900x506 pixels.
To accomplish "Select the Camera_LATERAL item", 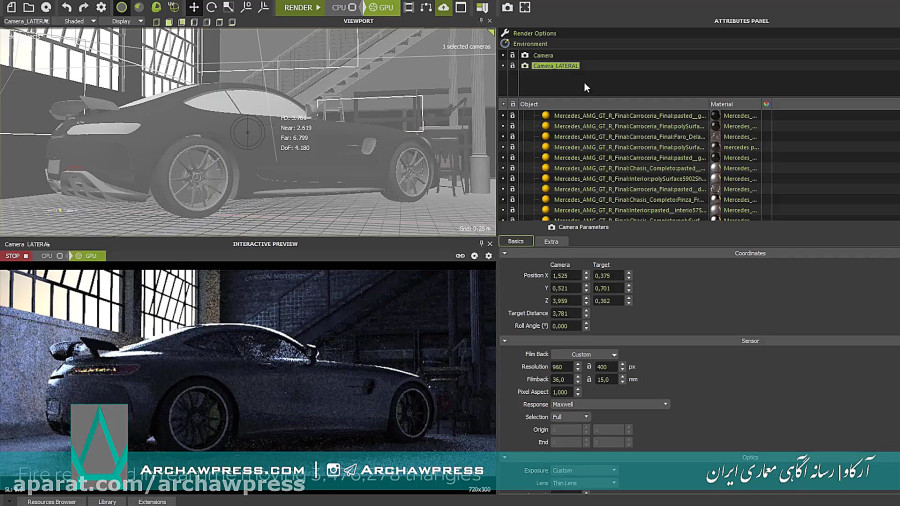I will [x=556, y=66].
